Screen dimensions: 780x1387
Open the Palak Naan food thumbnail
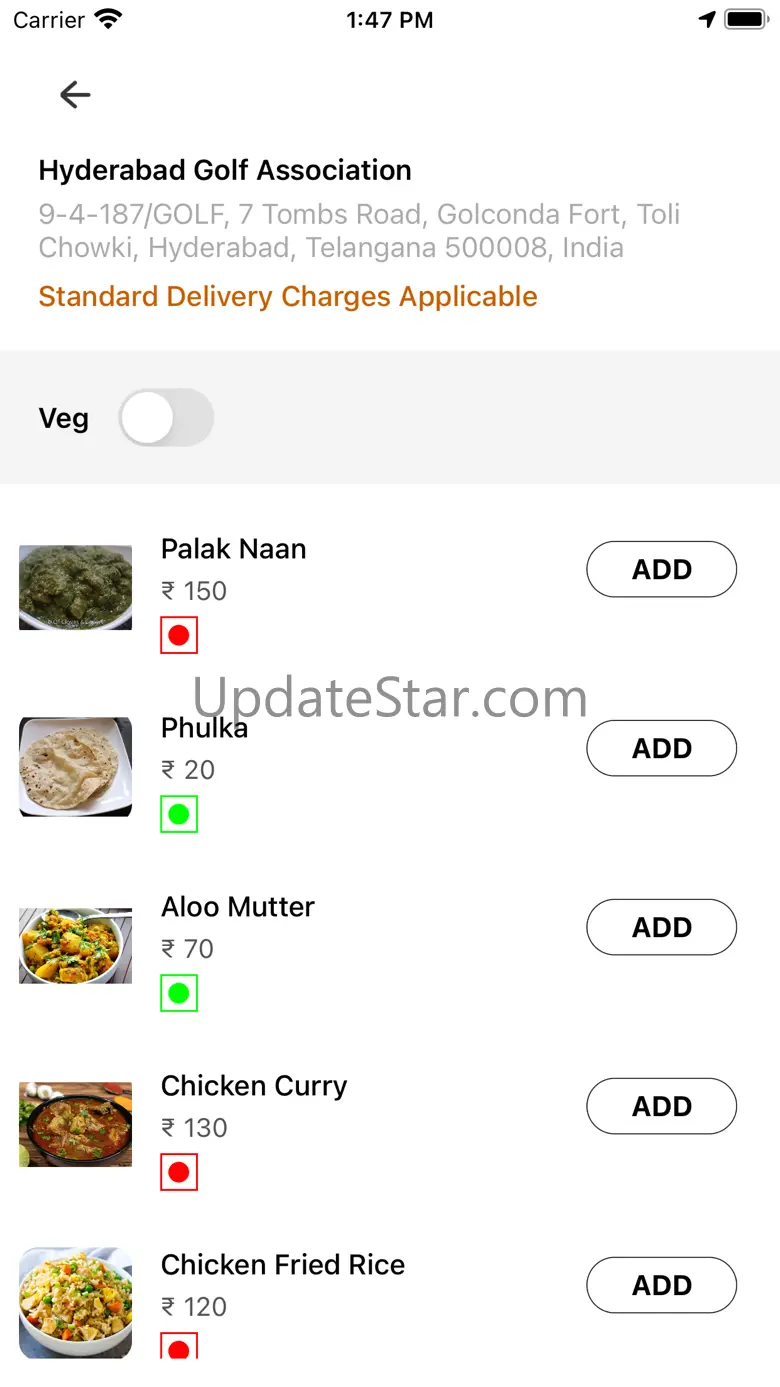75,587
